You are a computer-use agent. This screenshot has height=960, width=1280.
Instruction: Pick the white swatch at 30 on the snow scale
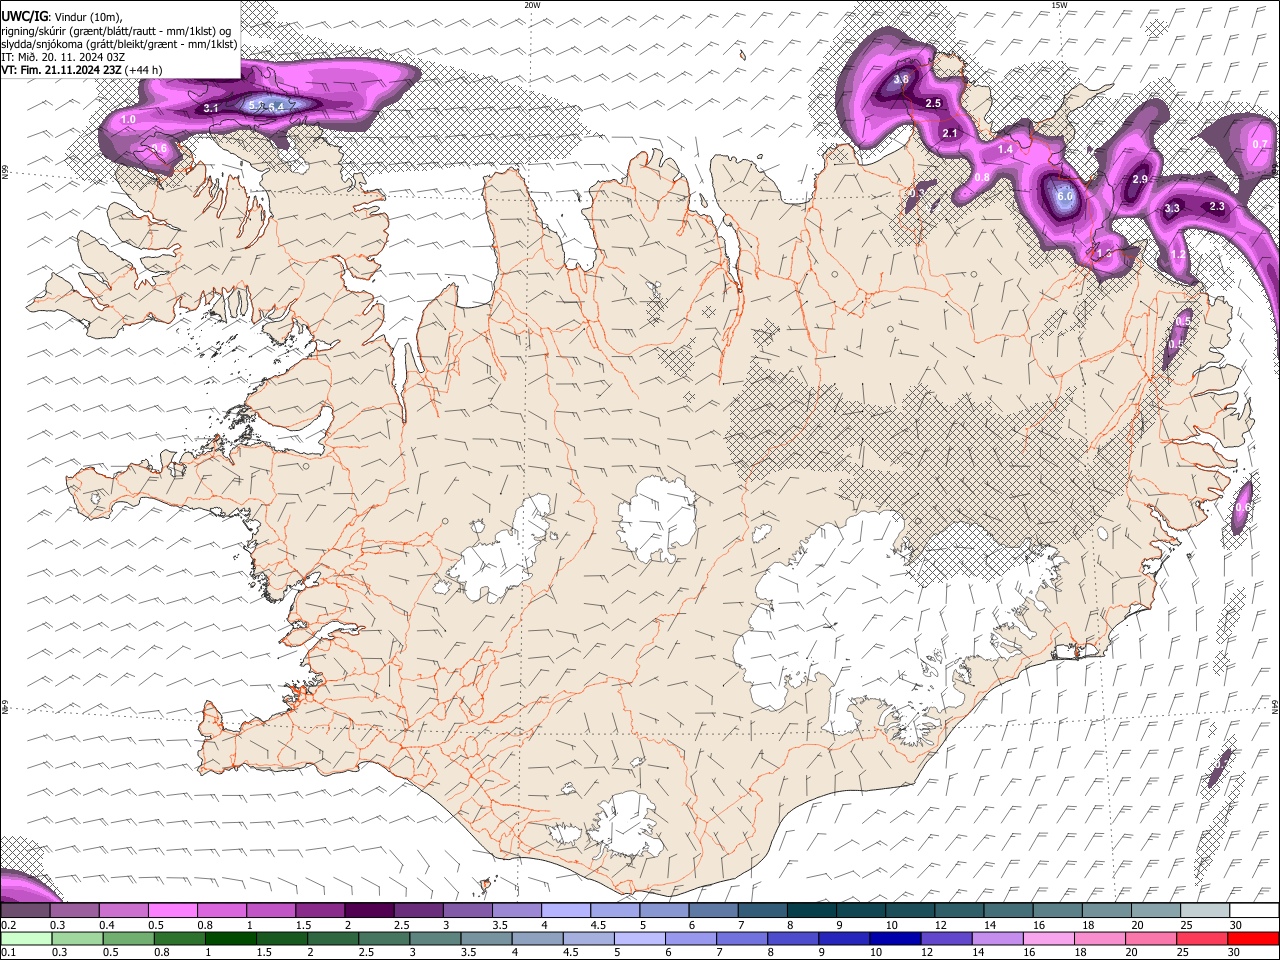pyautogui.click(x=1254, y=910)
